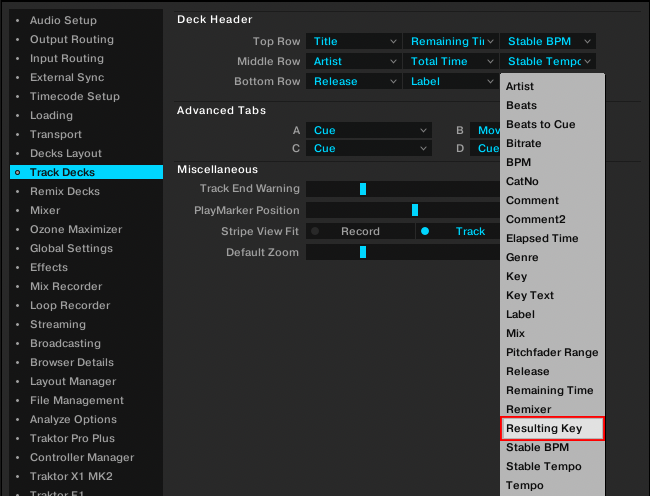Go to the Mixer settings page
Image resolution: width=650 pixels, height=496 pixels.
click(45, 210)
